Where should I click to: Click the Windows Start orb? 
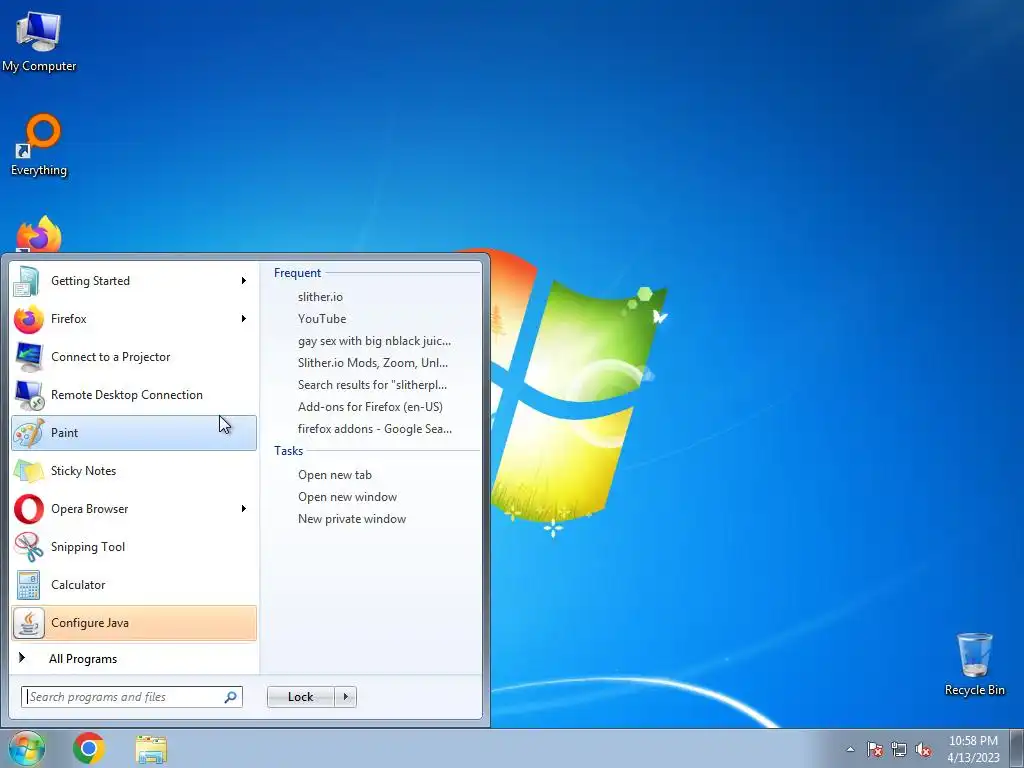tap(27, 748)
